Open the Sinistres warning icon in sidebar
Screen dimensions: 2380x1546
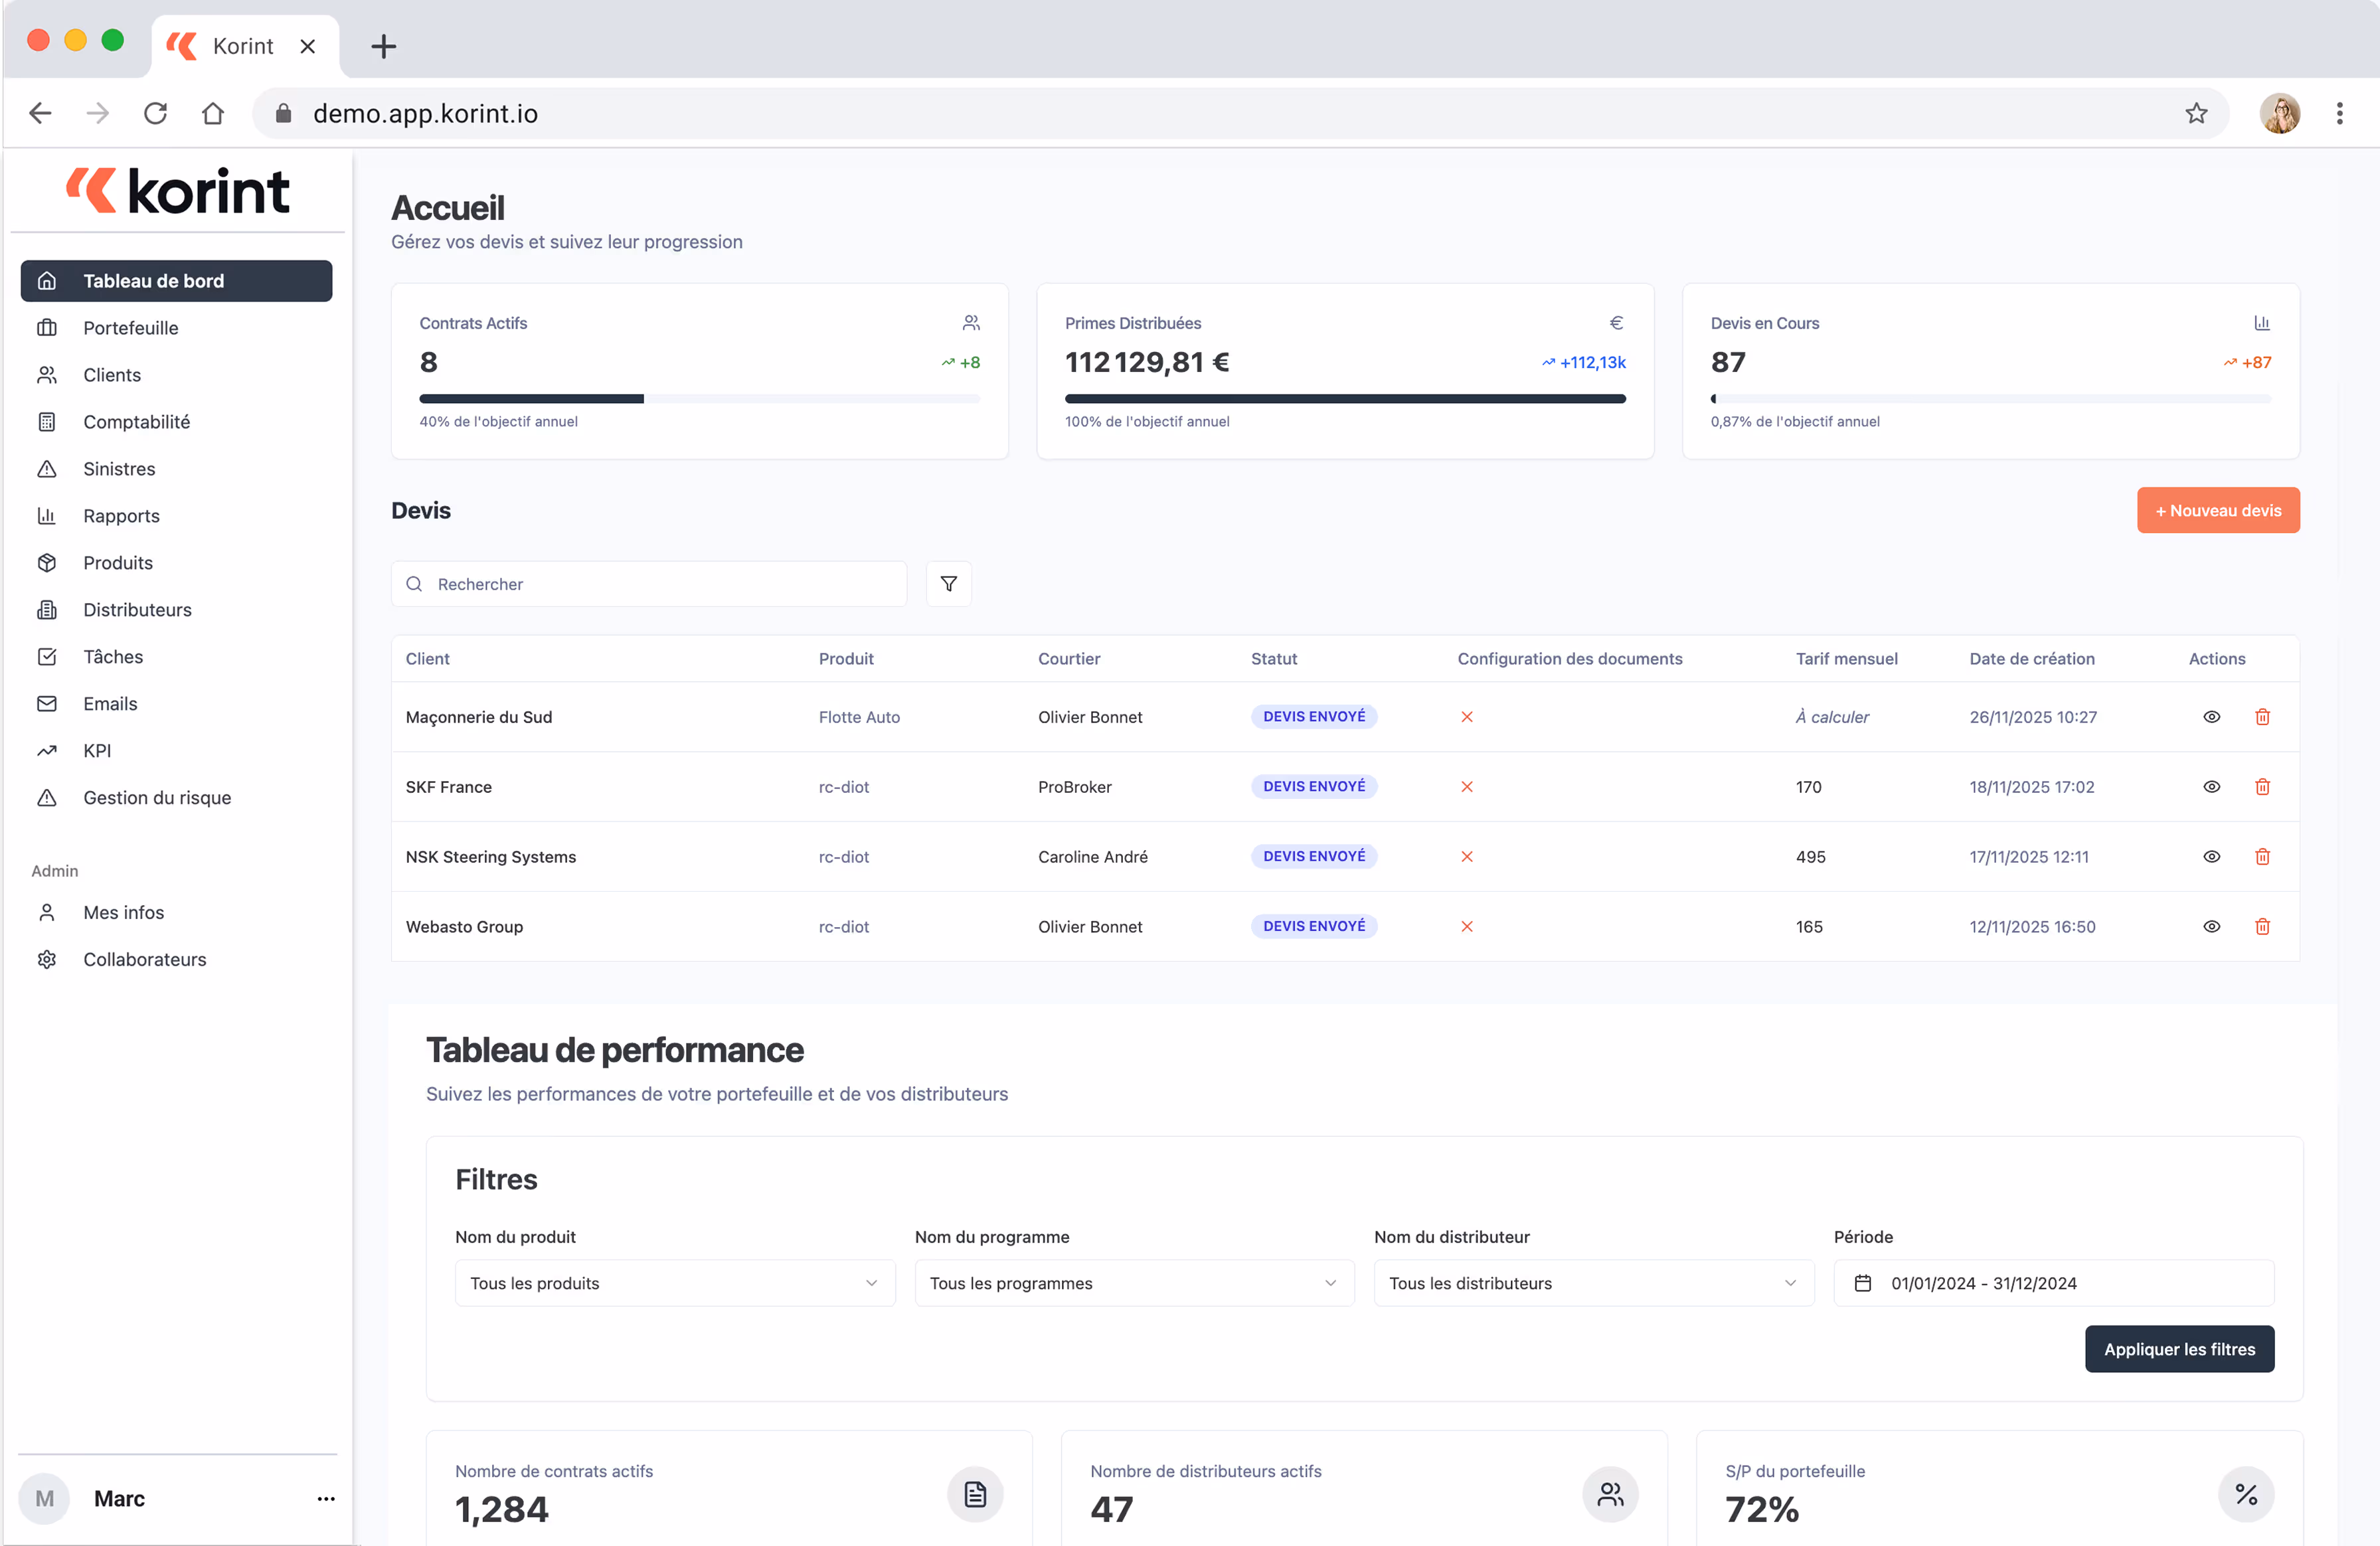pyautogui.click(x=47, y=469)
